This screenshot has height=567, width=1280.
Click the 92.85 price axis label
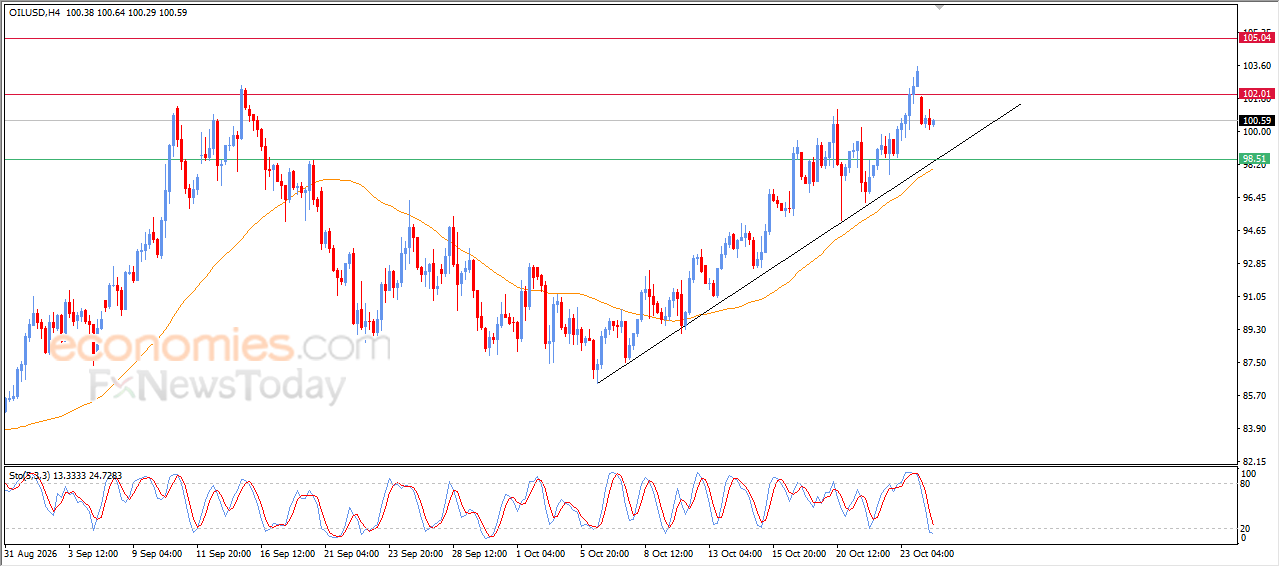[x=1254, y=264]
